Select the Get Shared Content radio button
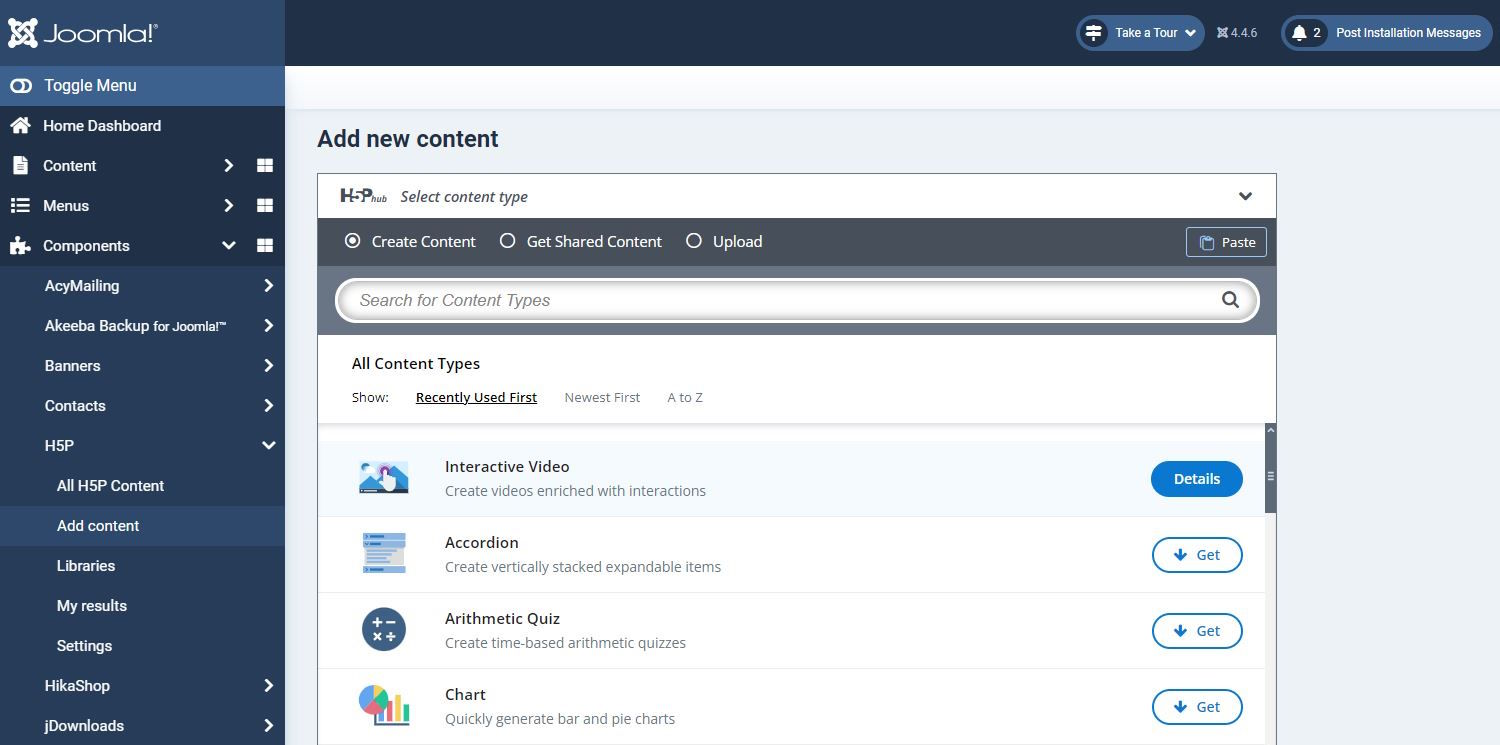1500x745 pixels. coord(507,241)
